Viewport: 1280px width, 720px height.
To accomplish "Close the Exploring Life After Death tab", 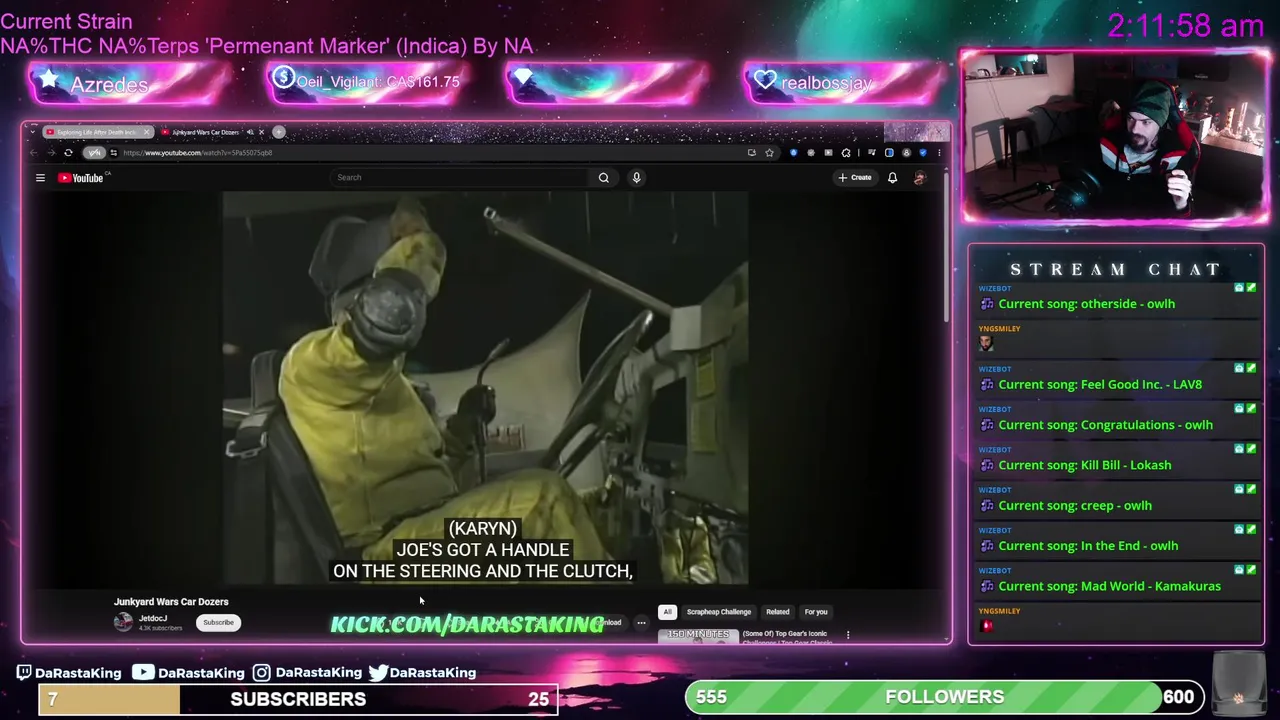I will (x=147, y=132).
